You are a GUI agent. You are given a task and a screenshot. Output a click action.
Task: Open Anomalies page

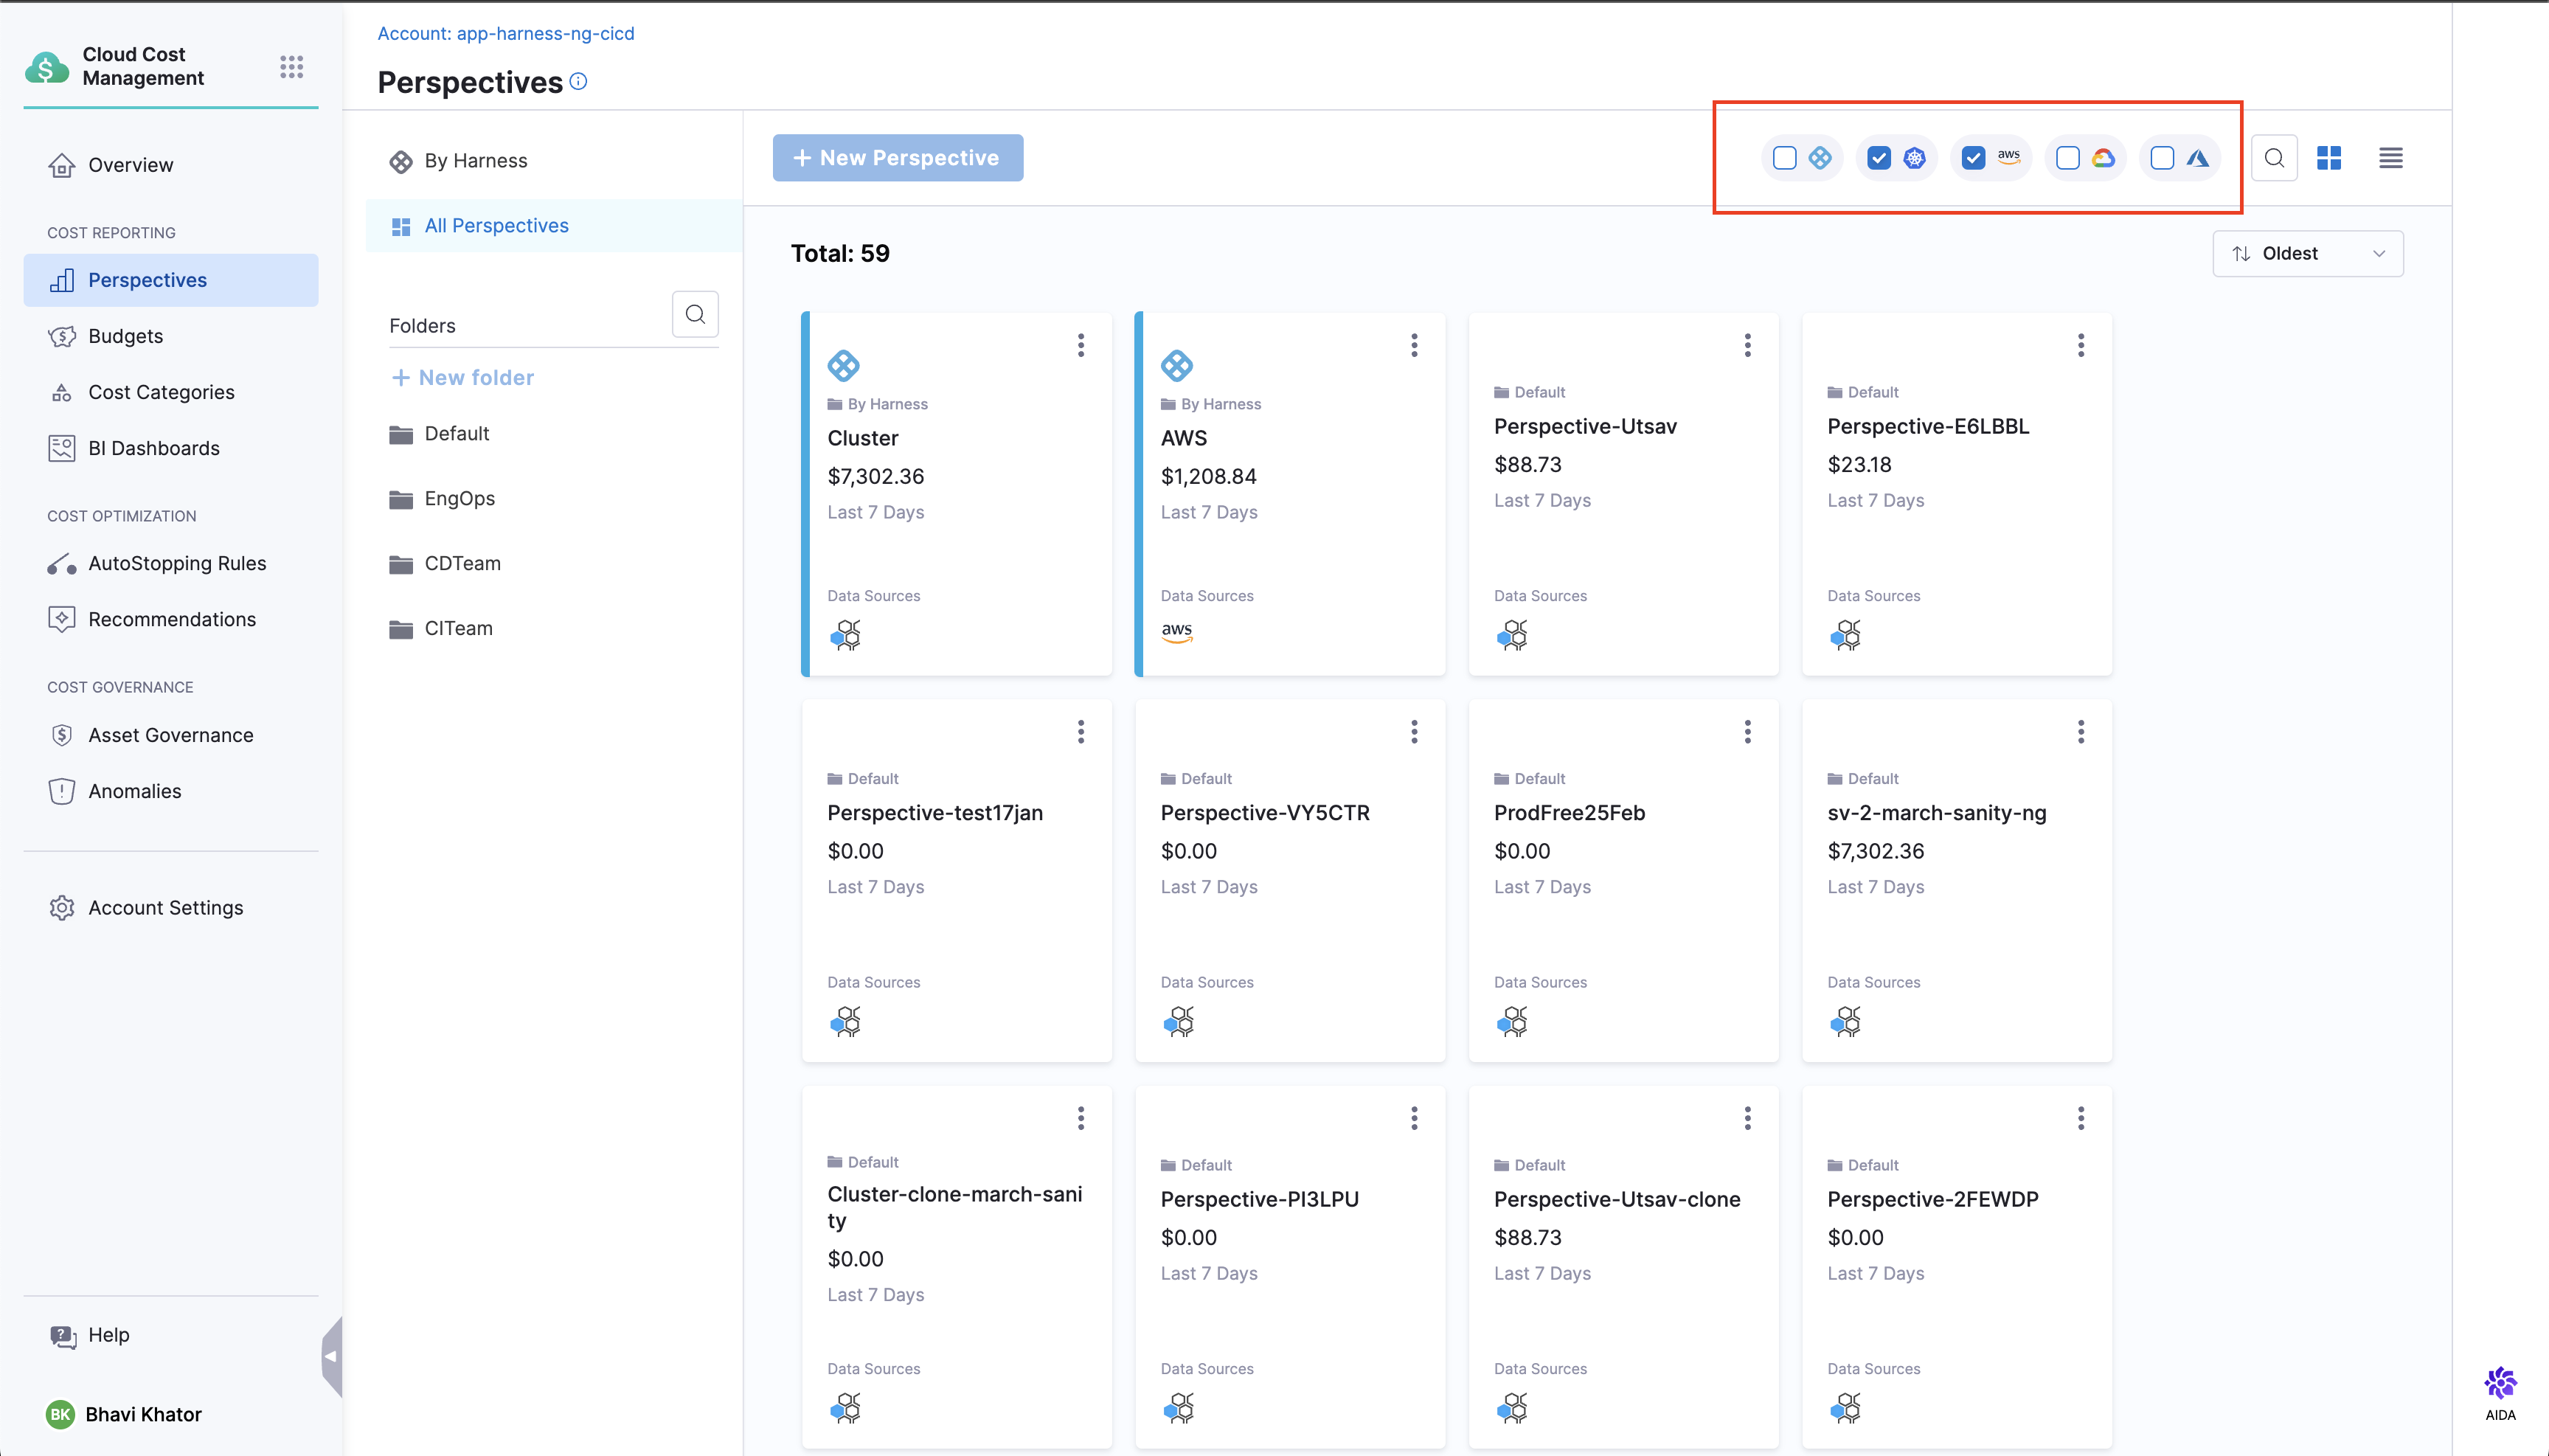pyautogui.click(x=171, y=791)
